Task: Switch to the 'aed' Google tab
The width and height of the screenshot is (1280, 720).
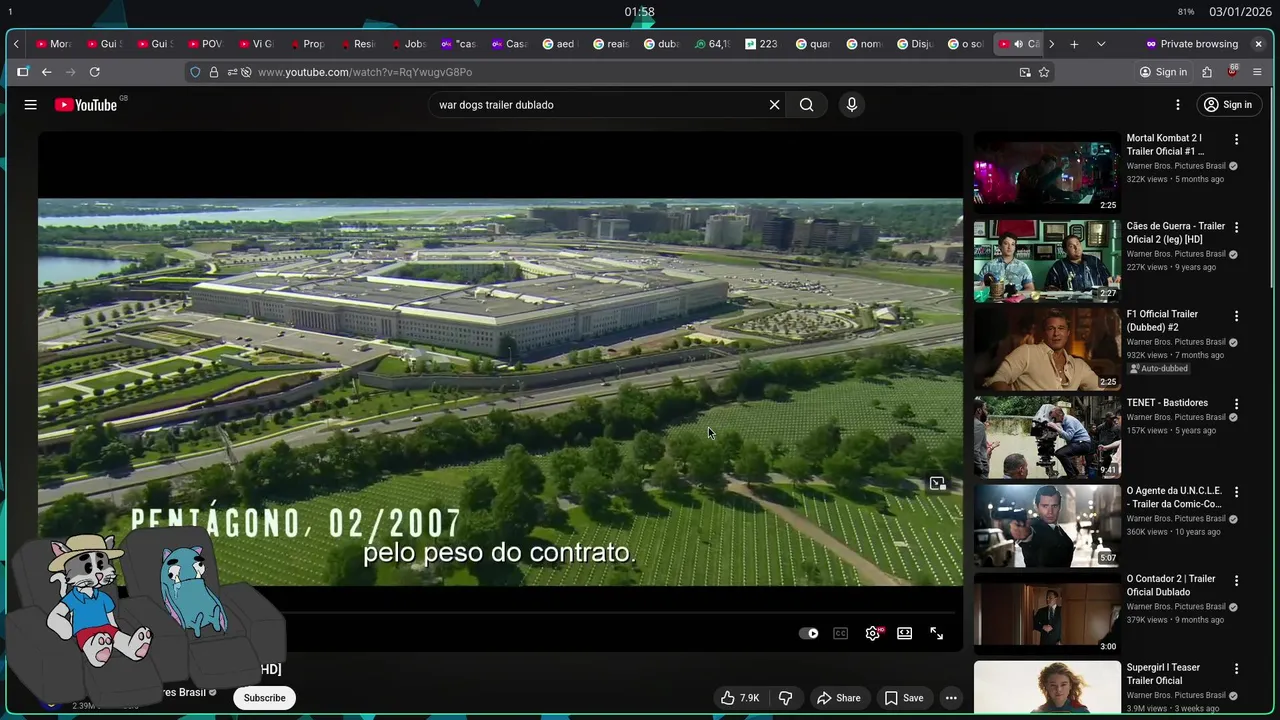Action: 560,44
